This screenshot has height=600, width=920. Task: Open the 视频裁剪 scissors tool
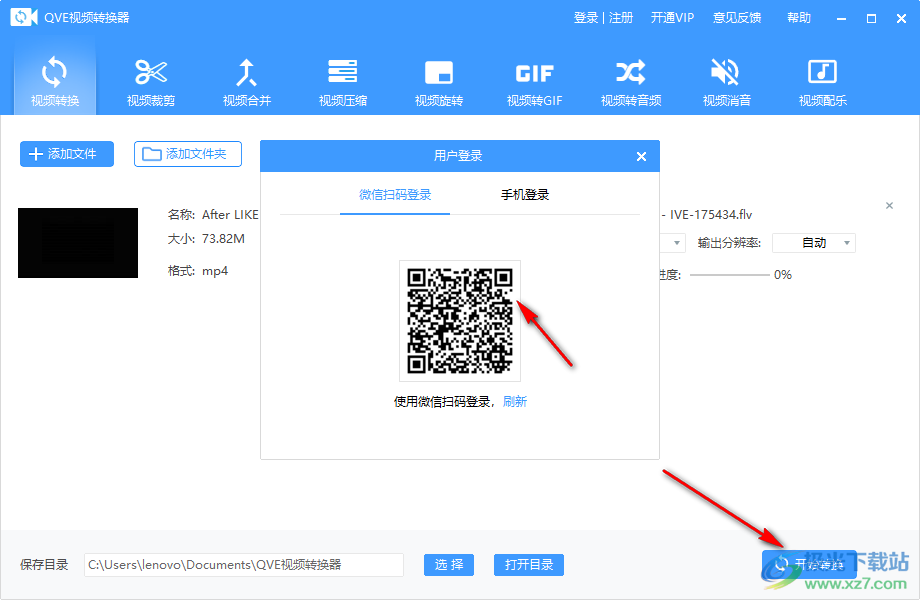pyautogui.click(x=151, y=82)
